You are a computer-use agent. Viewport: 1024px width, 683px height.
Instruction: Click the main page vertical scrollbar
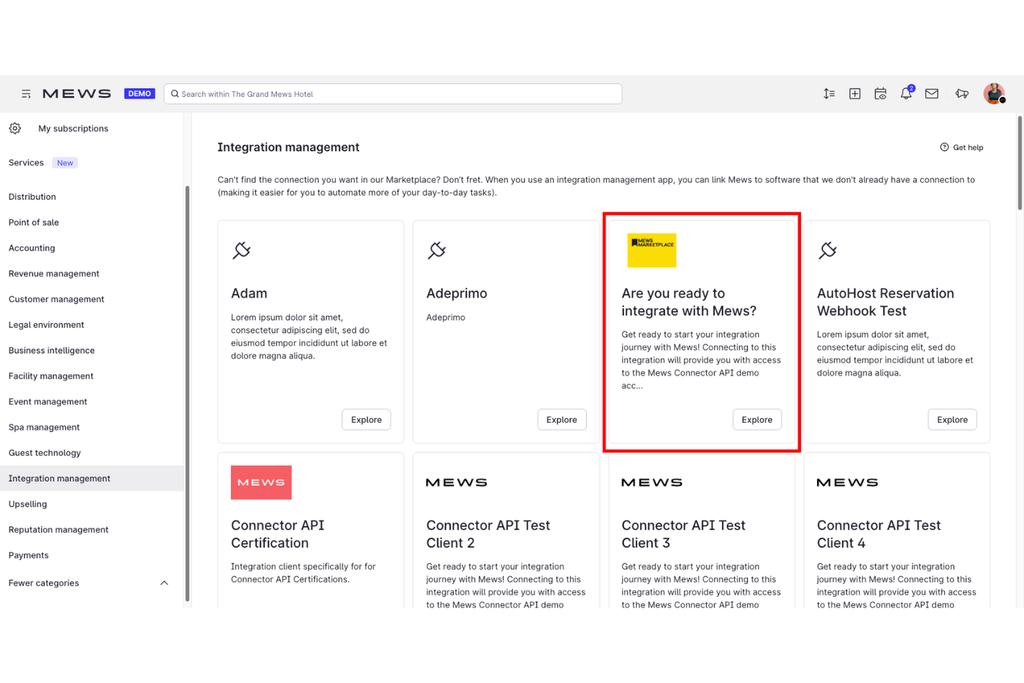[1019, 163]
